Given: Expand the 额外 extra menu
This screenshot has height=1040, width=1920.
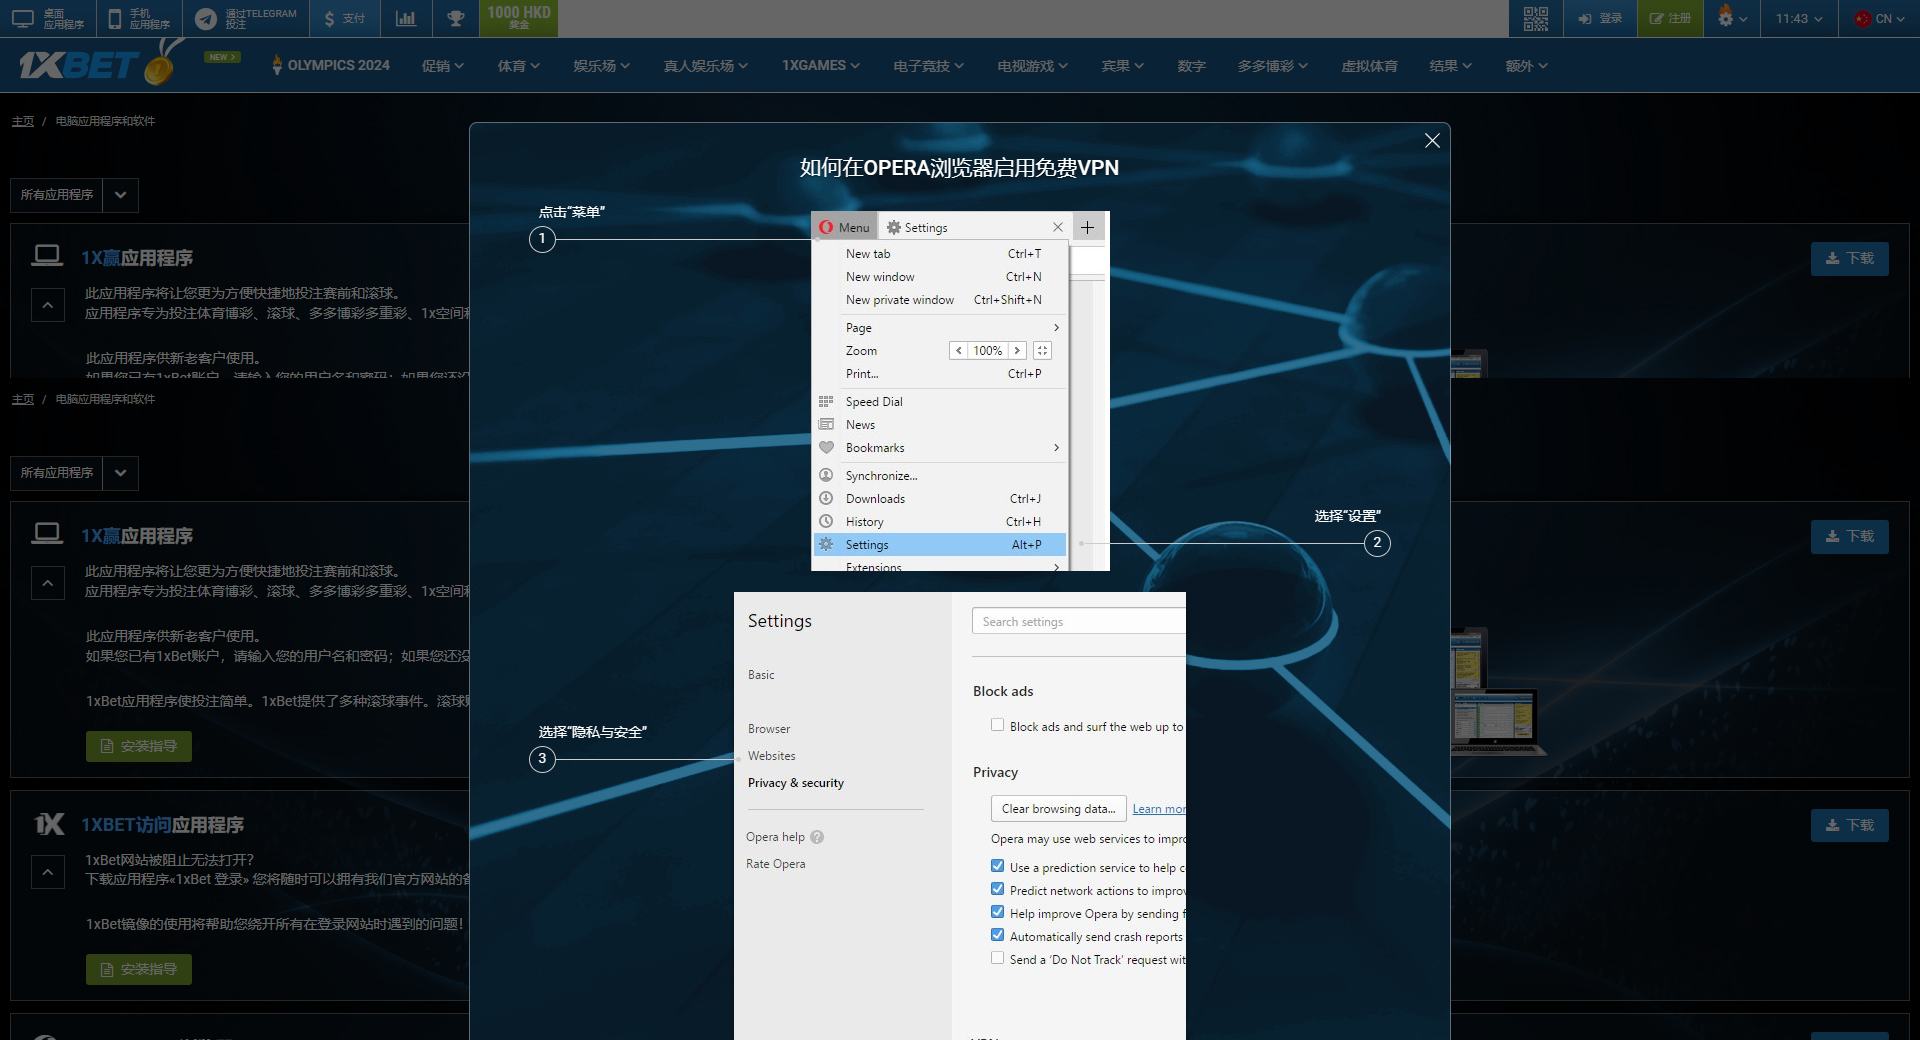Looking at the screenshot, I should [x=1526, y=66].
